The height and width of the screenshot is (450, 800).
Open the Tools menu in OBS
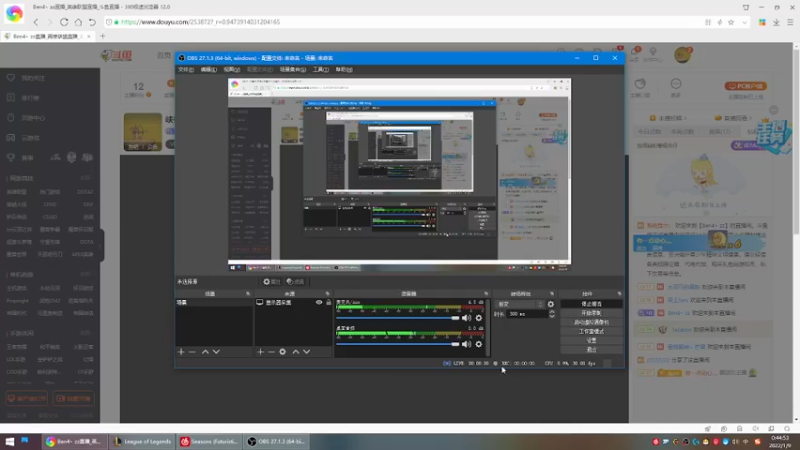(x=320, y=70)
